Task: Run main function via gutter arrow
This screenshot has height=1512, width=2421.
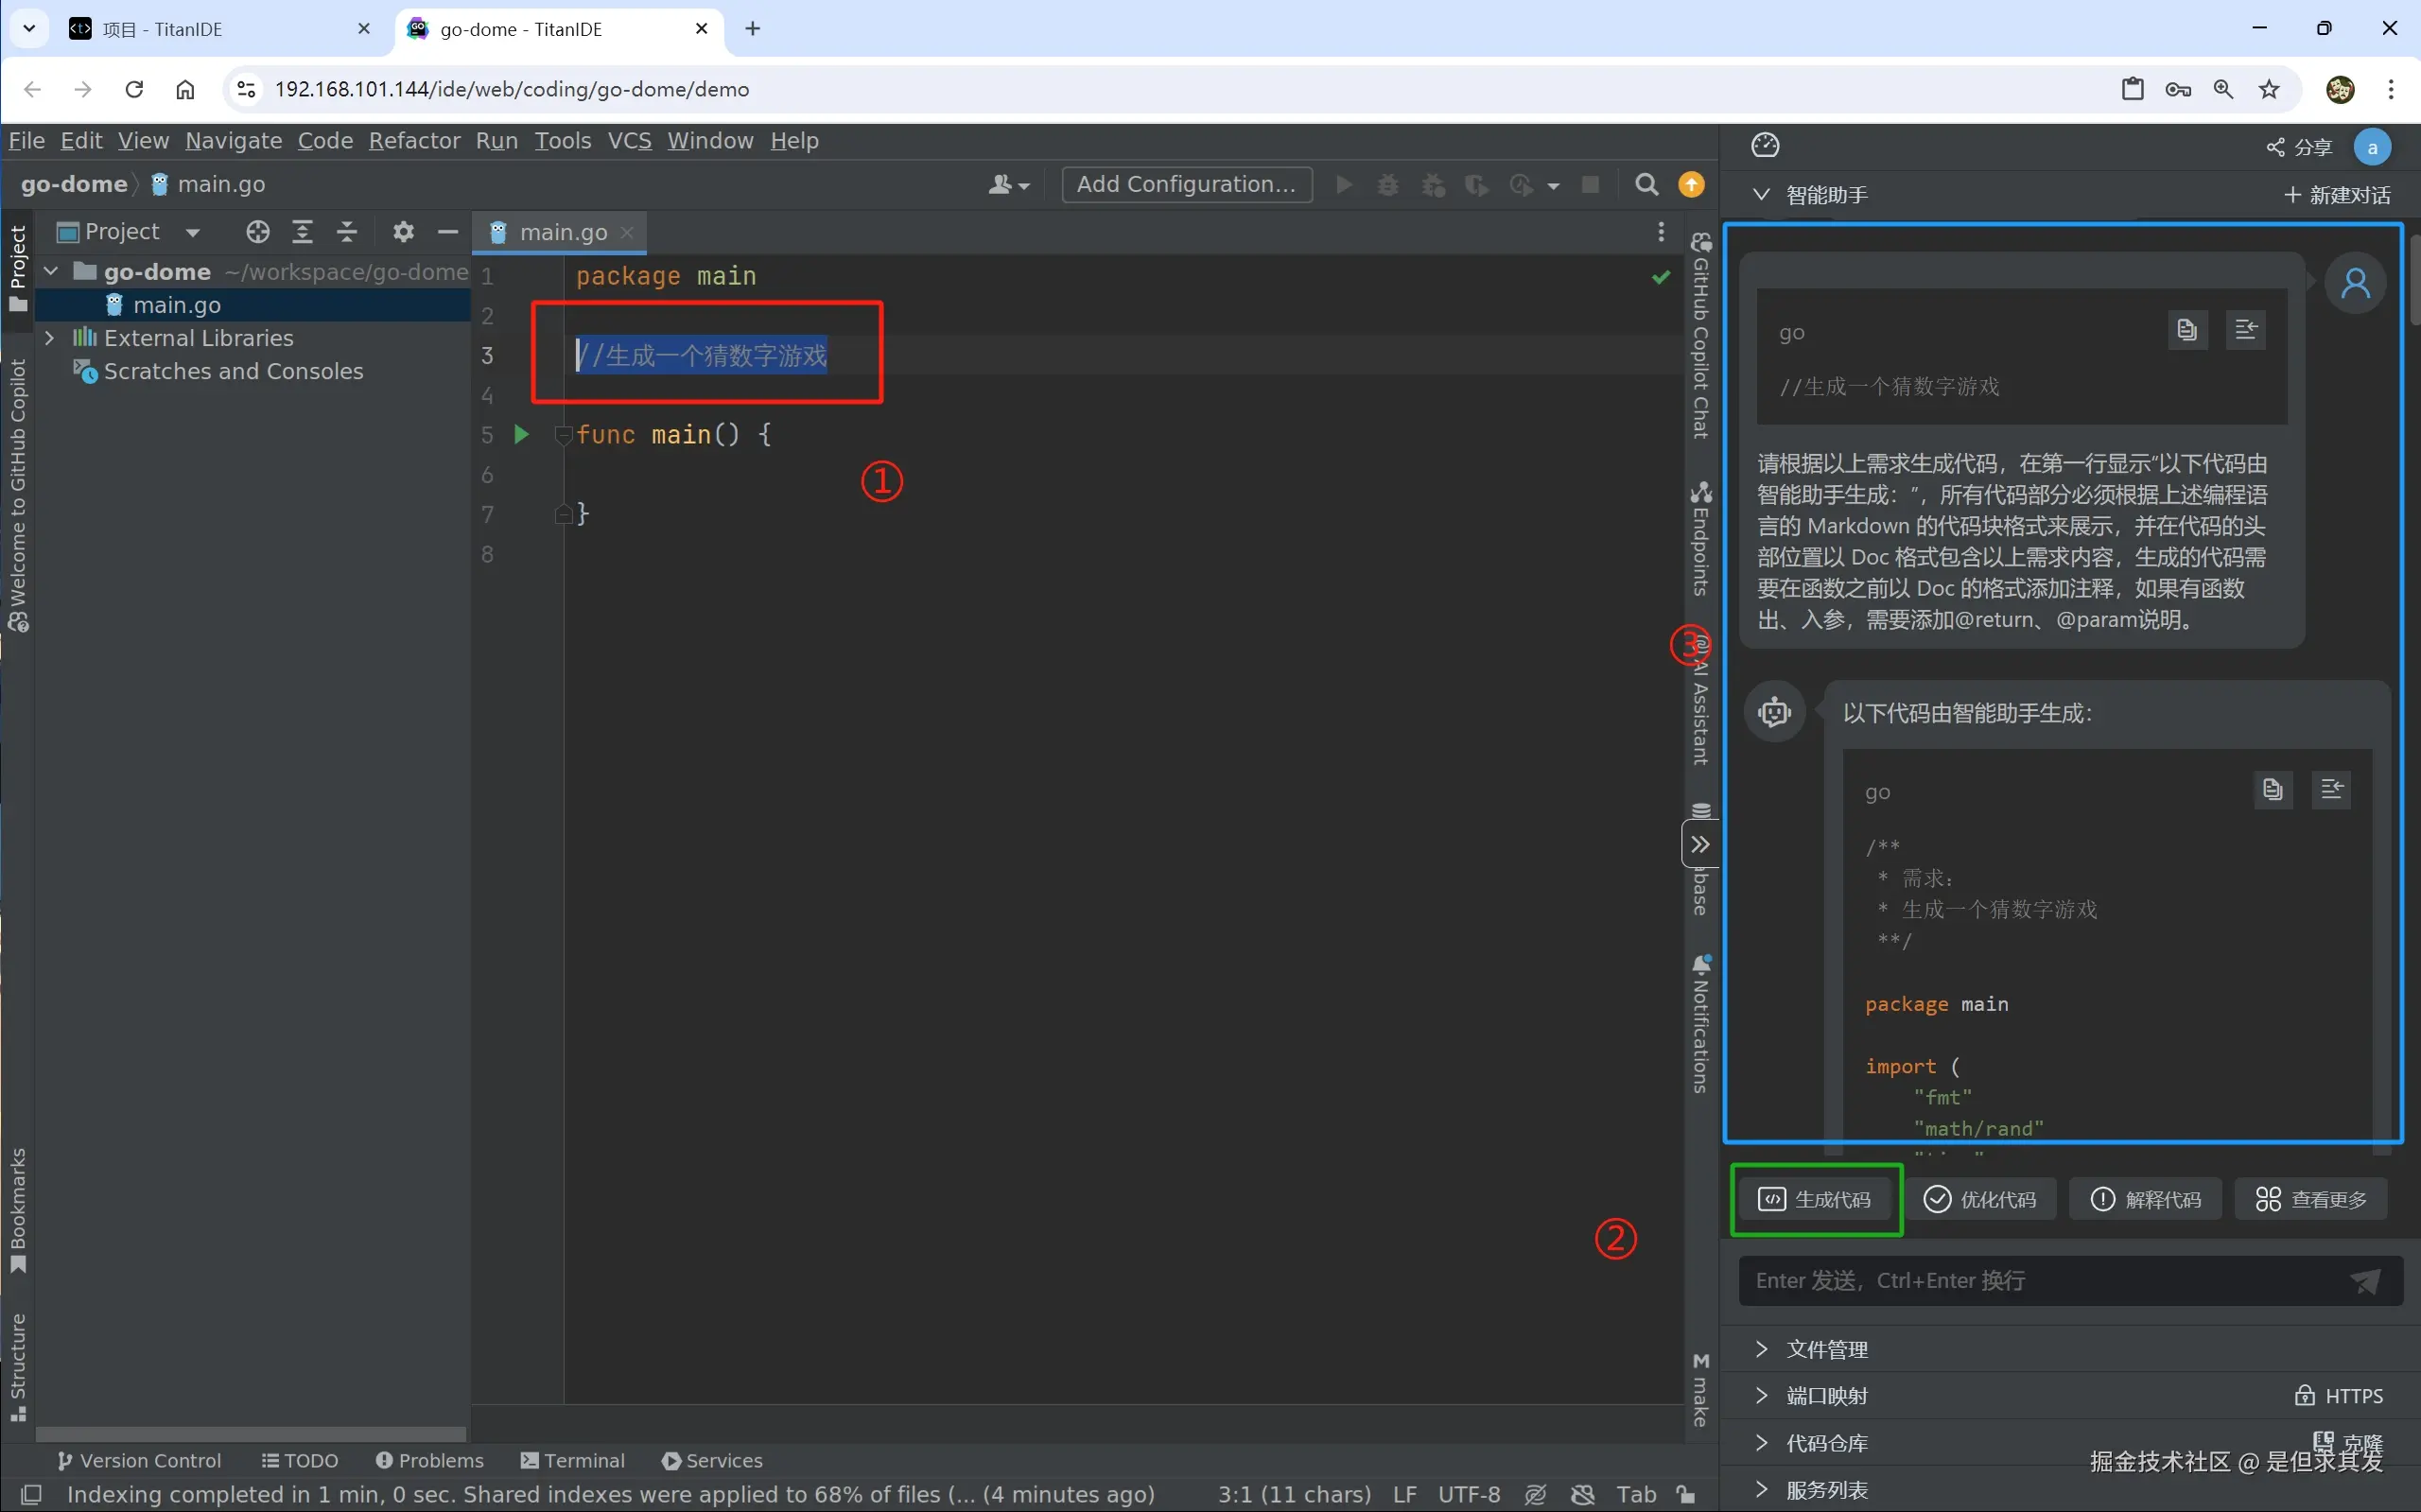Action: tap(521, 434)
